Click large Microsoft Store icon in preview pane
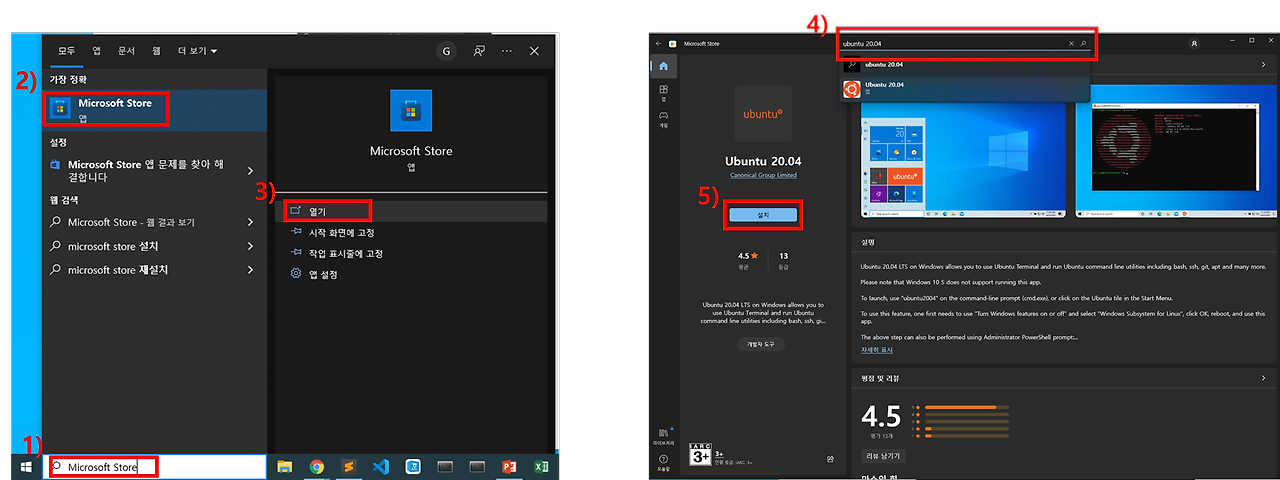Screen dimensions: 1280x480 411,111
